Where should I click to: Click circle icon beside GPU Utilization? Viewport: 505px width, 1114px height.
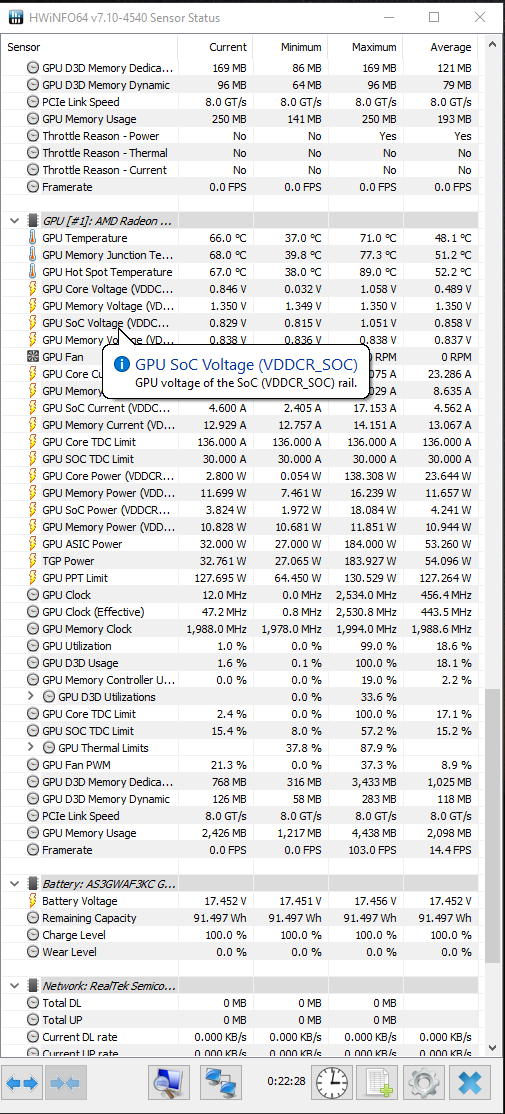[x=33, y=646]
